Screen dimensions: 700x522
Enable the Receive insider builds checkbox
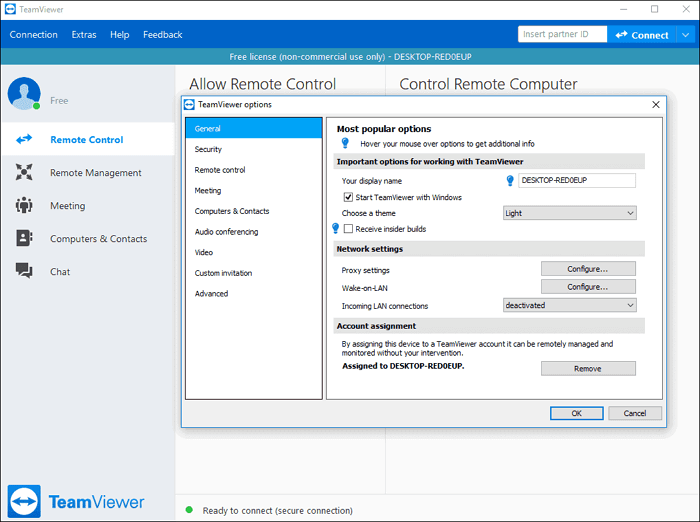tap(348, 229)
